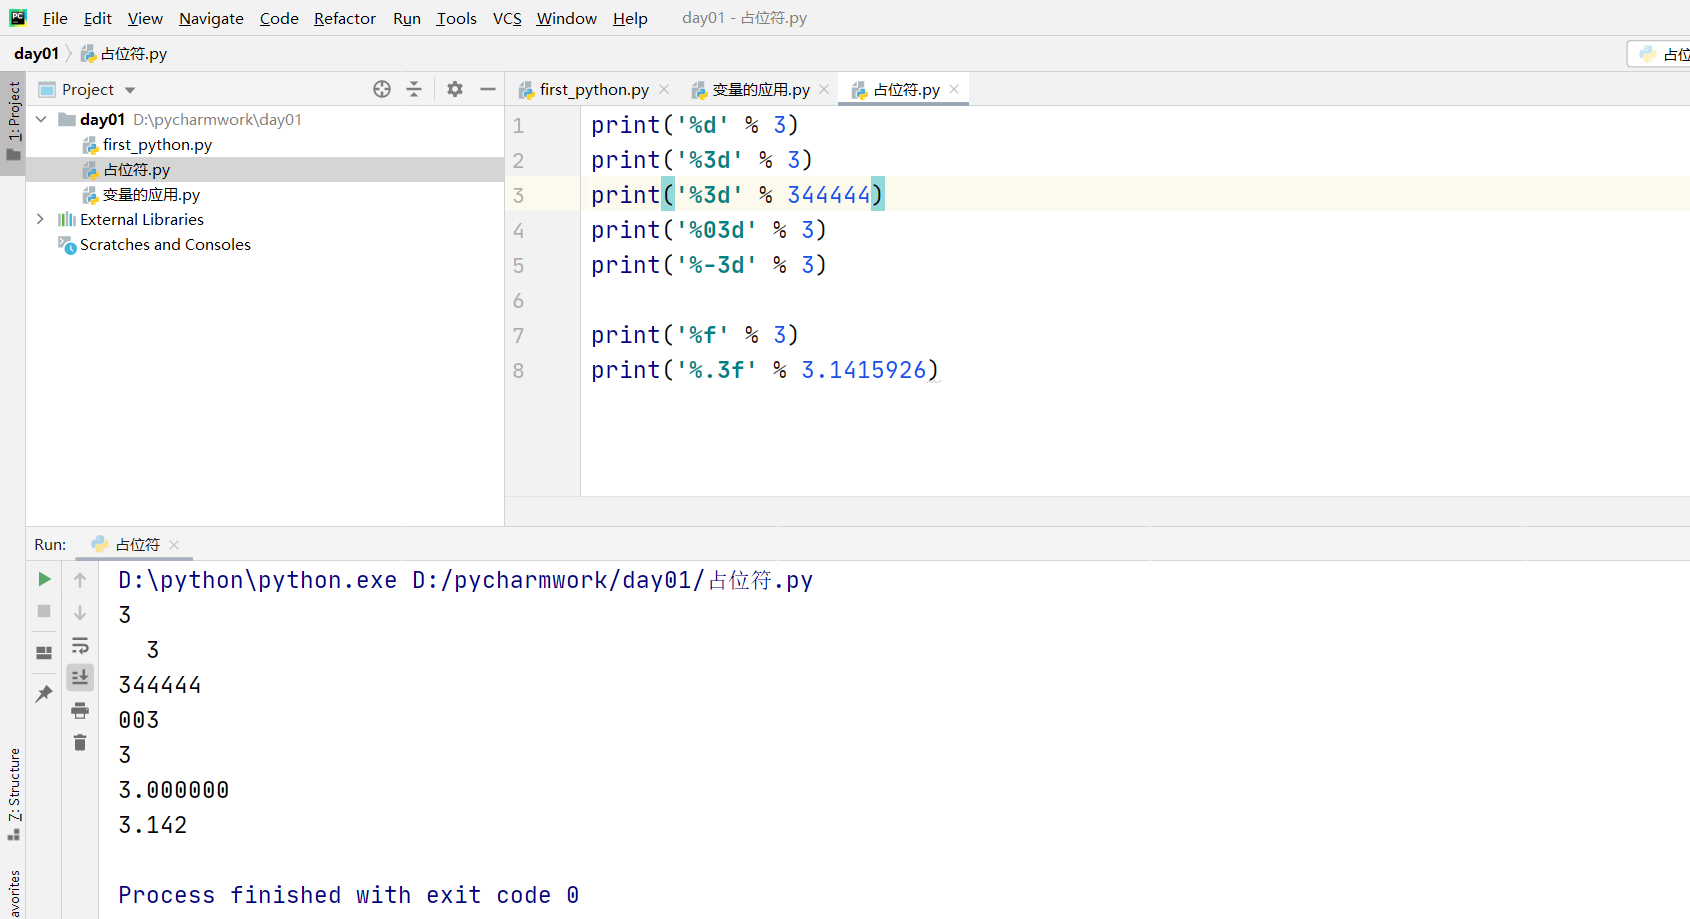Collapse all in Project panel
Image resolution: width=1690 pixels, height=919 pixels.
(x=414, y=89)
